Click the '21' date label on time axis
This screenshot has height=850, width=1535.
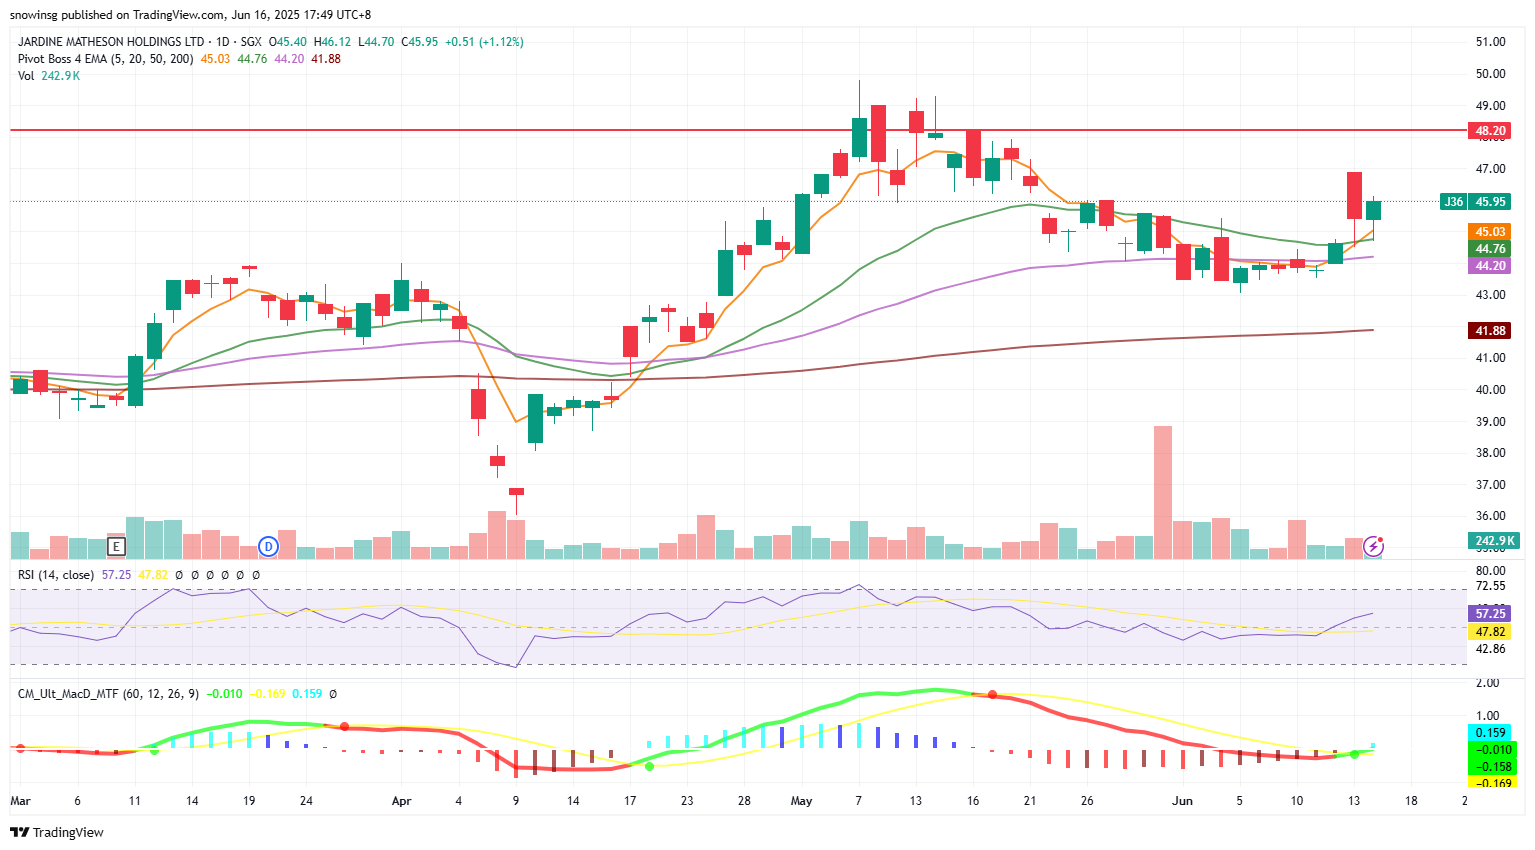point(1030,801)
